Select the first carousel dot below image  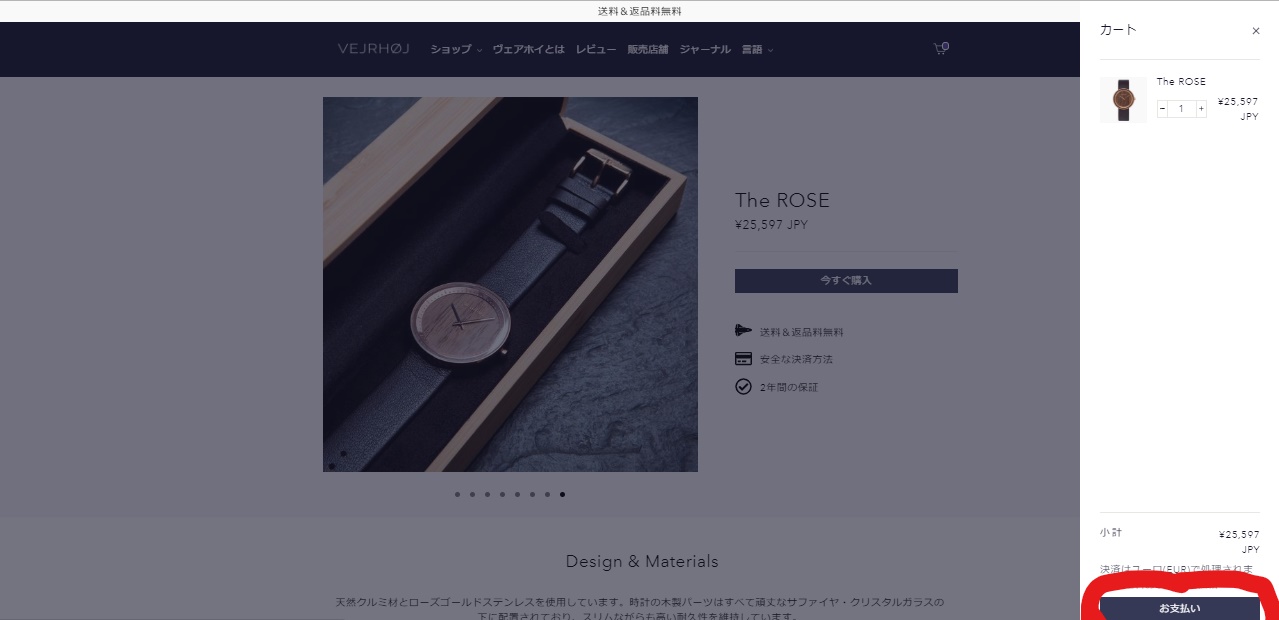tap(457, 494)
